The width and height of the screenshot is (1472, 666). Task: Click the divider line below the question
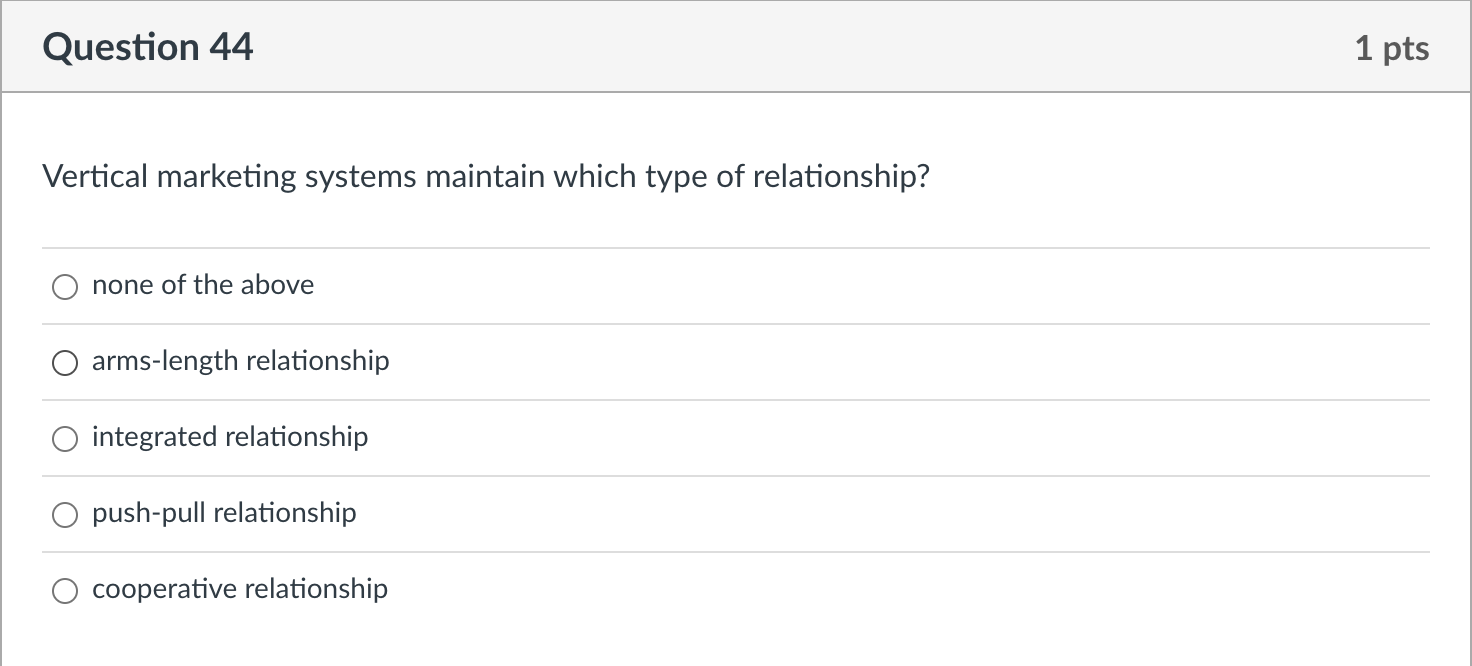click(x=736, y=247)
